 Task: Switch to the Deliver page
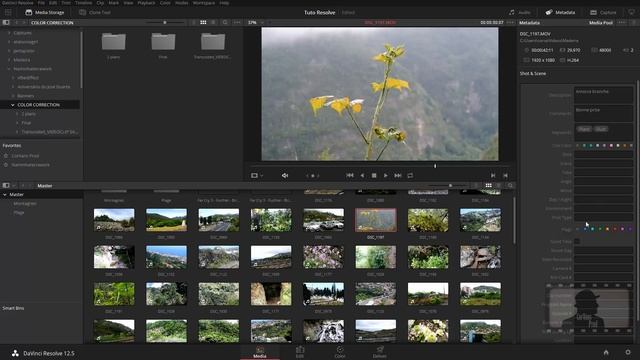click(380, 352)
